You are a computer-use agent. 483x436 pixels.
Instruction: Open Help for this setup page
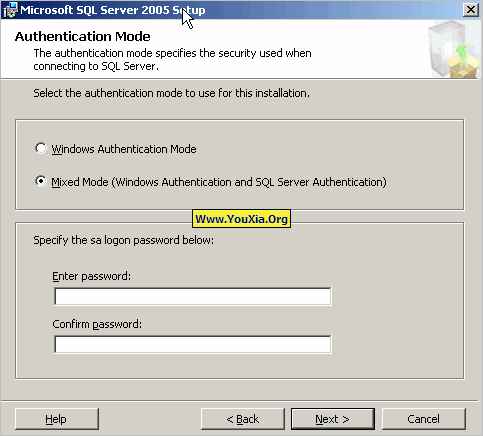coord(57,419)
